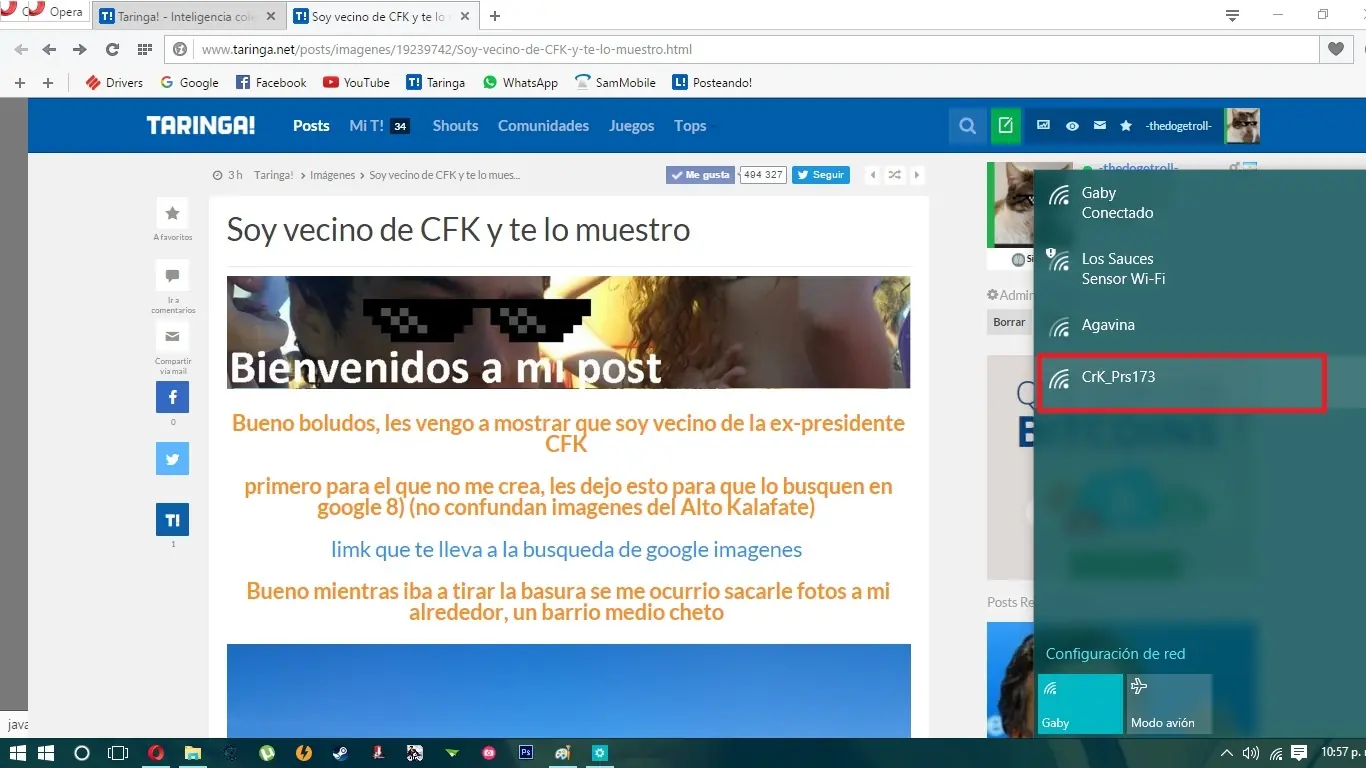Open Taringa! breadcrumb link
This screenshot has width=1366, height=768.
pos(273,175)
